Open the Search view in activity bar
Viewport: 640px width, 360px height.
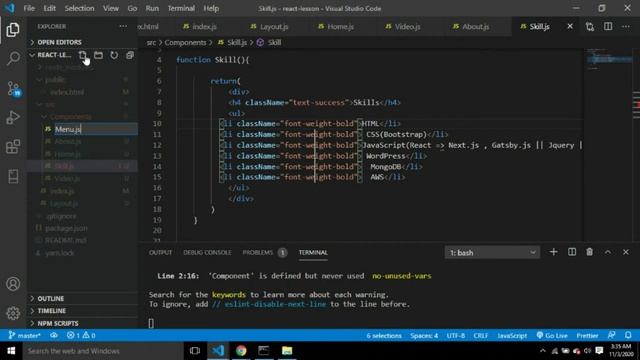(13, 59)
